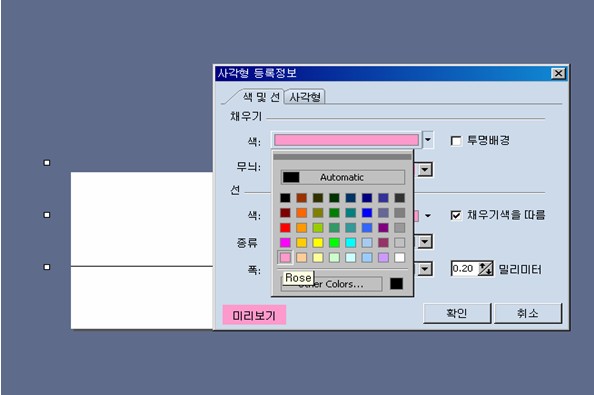Viewport: 594px width, 395px height.
Task: Click the black swatch beside Other Colors
Action: 396,284
